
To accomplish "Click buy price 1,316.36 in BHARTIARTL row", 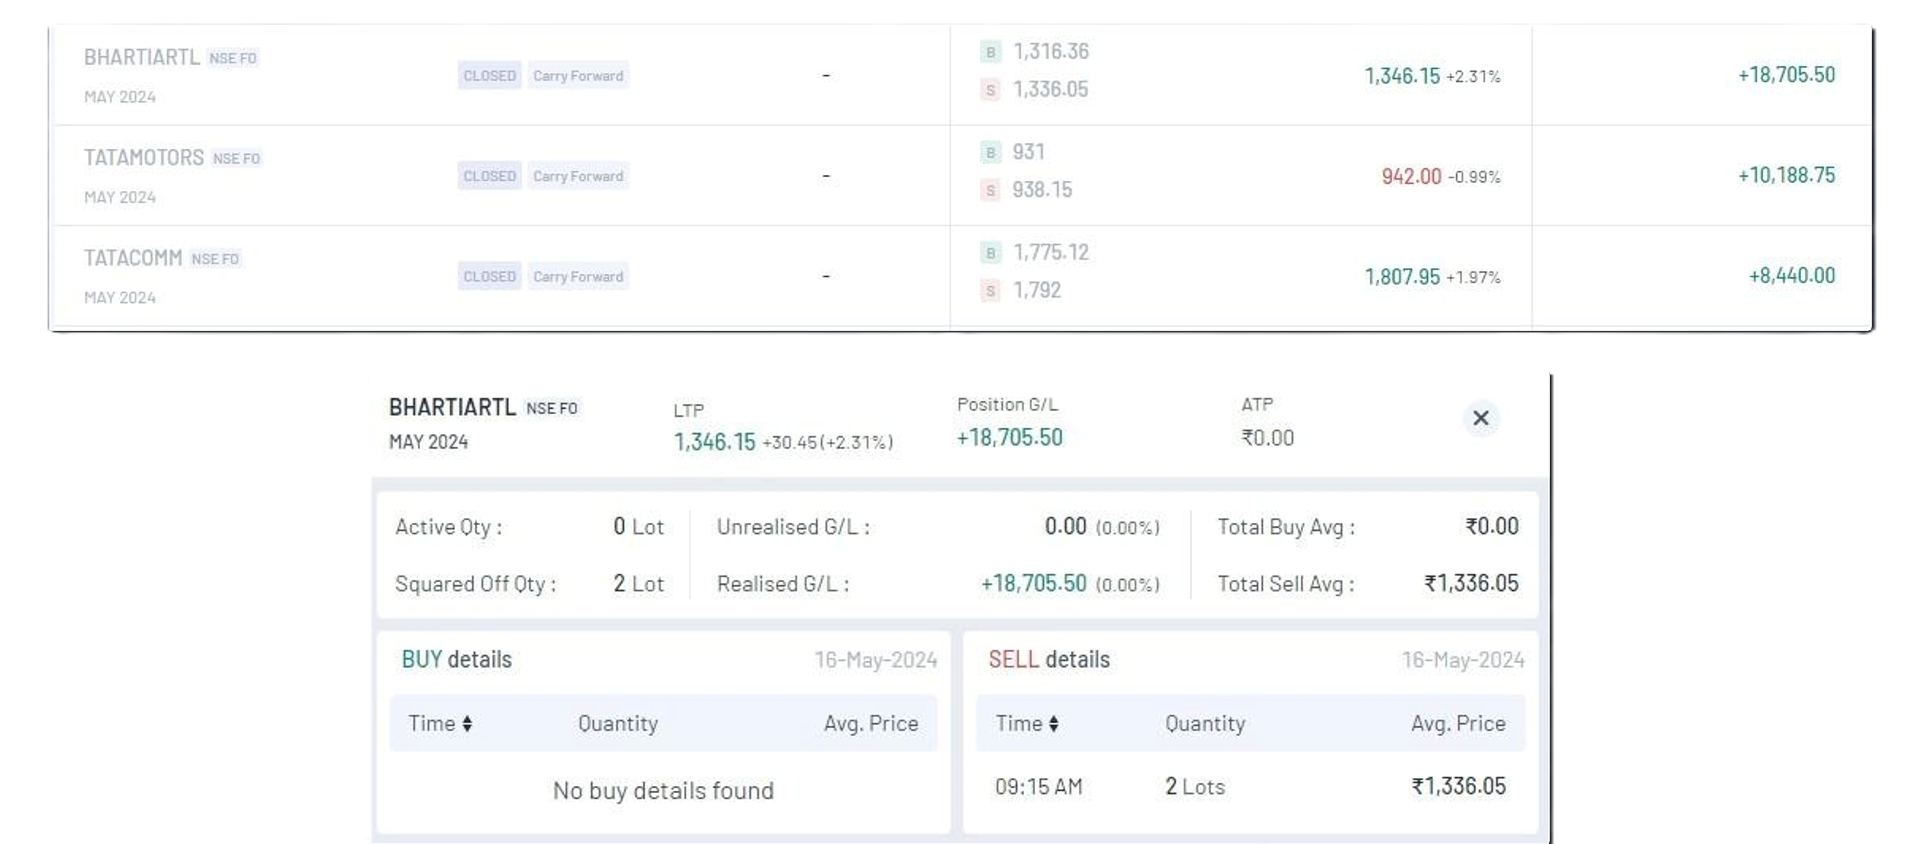I will (1051, 52).
